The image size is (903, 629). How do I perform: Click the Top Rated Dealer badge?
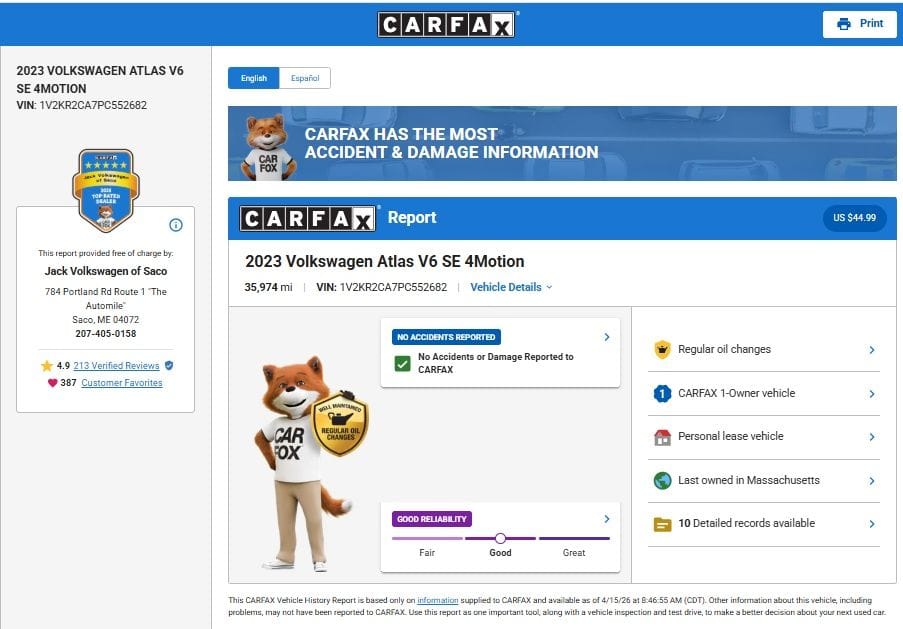(x=105, y=189)
